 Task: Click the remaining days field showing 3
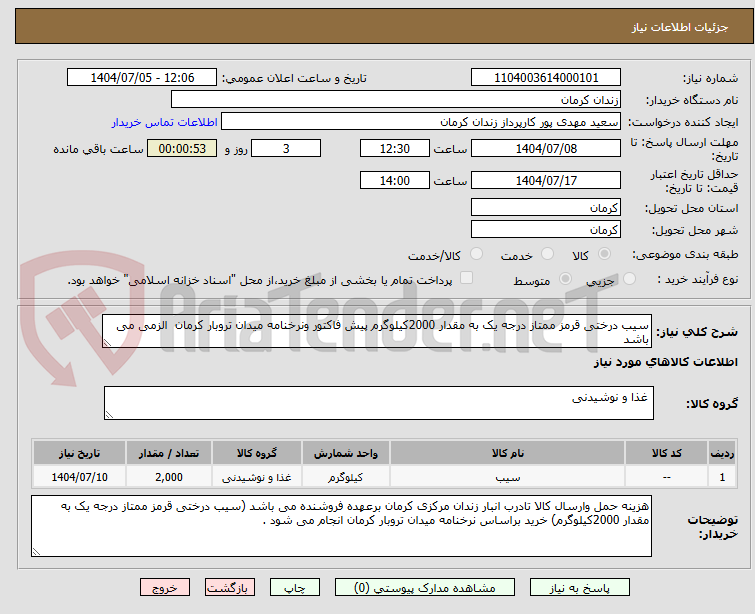coord(286,148)
